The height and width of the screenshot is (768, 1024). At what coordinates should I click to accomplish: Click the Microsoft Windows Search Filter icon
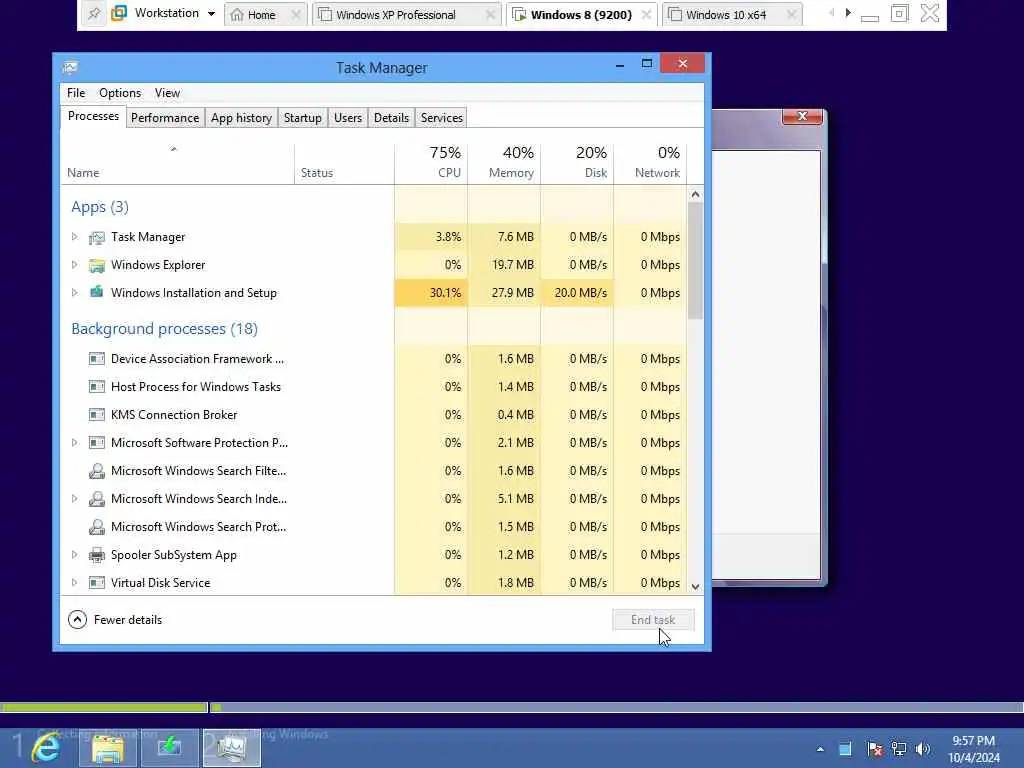pyautogui.click(x=97, y=471)
